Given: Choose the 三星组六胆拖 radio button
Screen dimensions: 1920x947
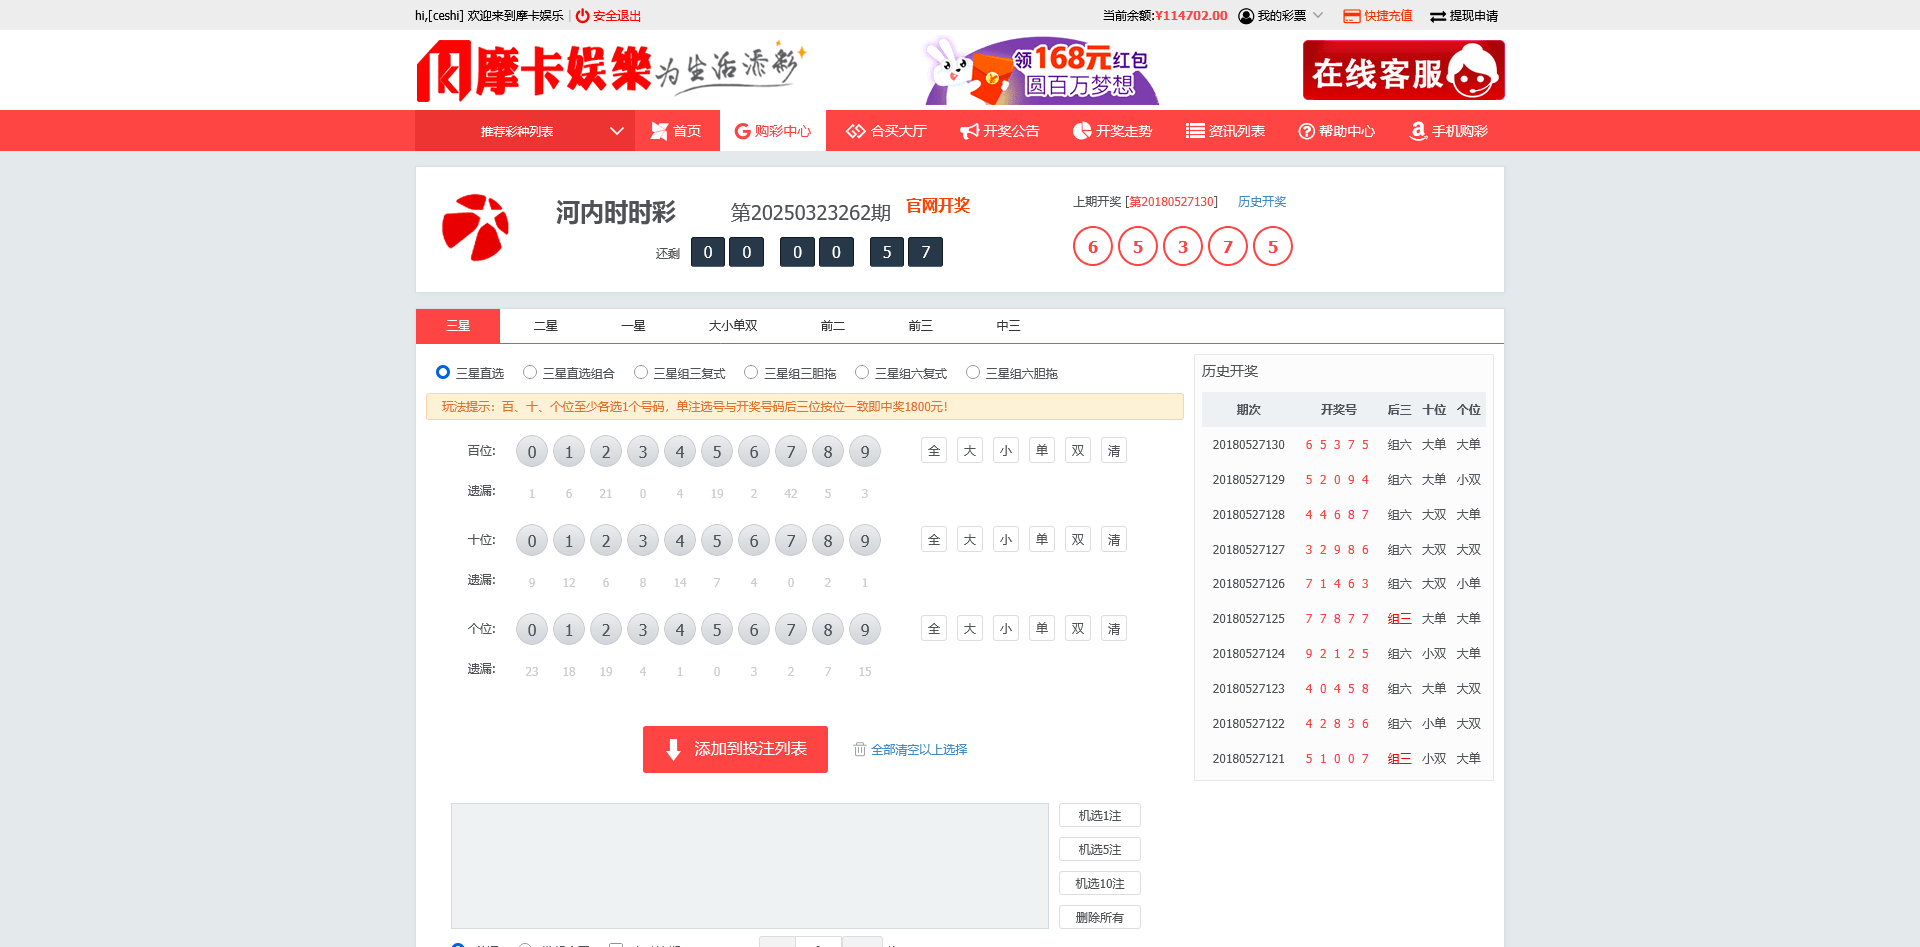Looking at the screenshot, I should pos(973,372).
